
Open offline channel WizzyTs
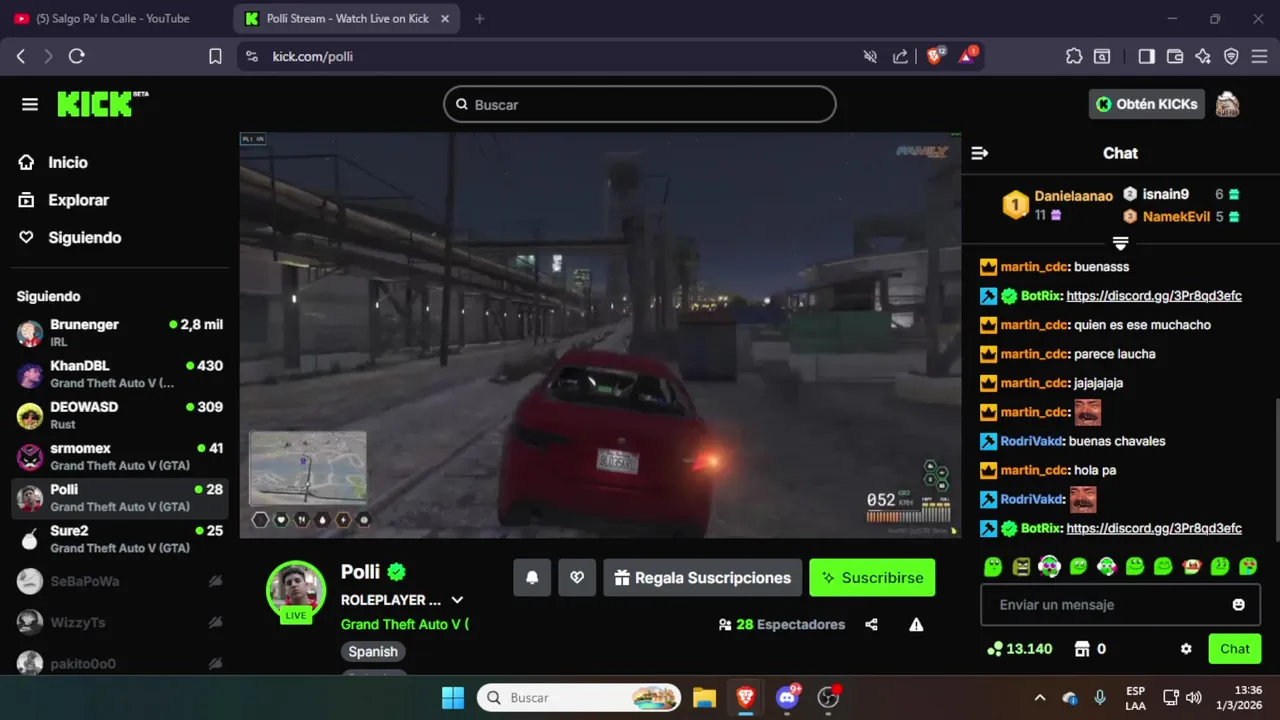pyautogui.click(x=120, y=622)
